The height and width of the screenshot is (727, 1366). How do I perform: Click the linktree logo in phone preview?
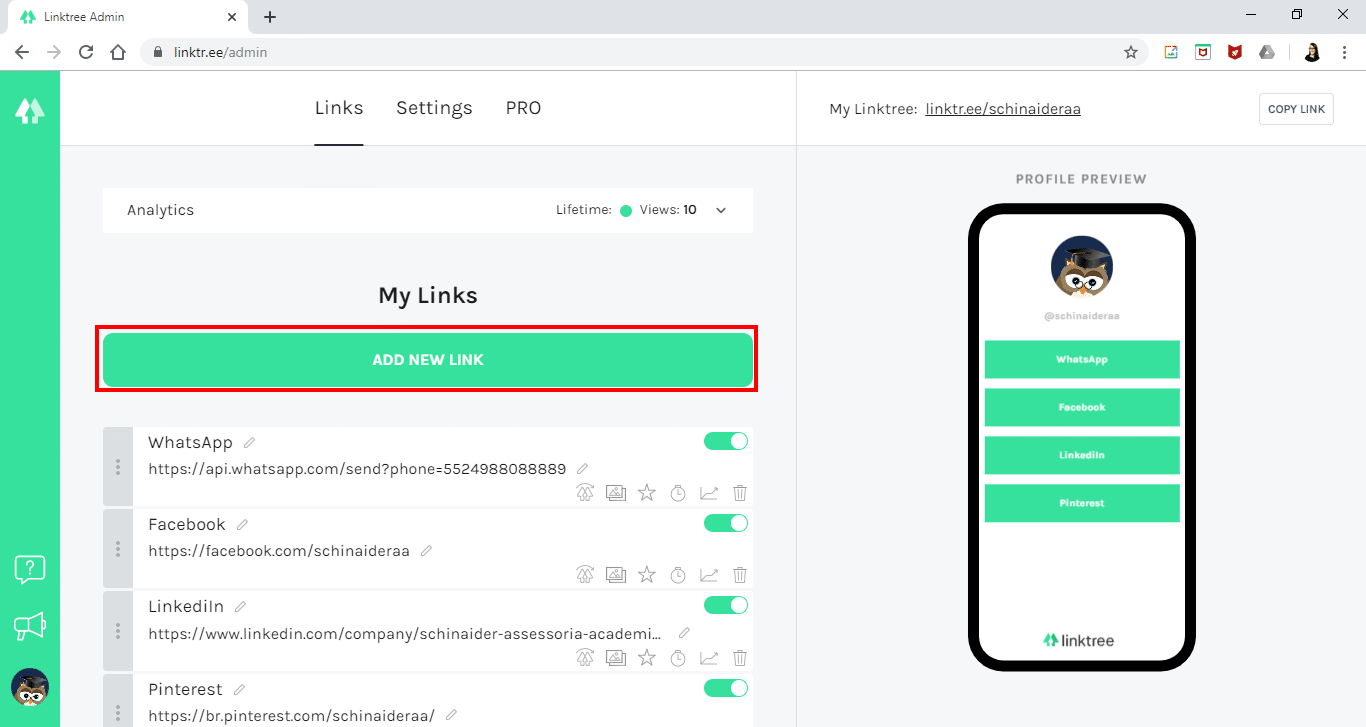coord(1079,640)
